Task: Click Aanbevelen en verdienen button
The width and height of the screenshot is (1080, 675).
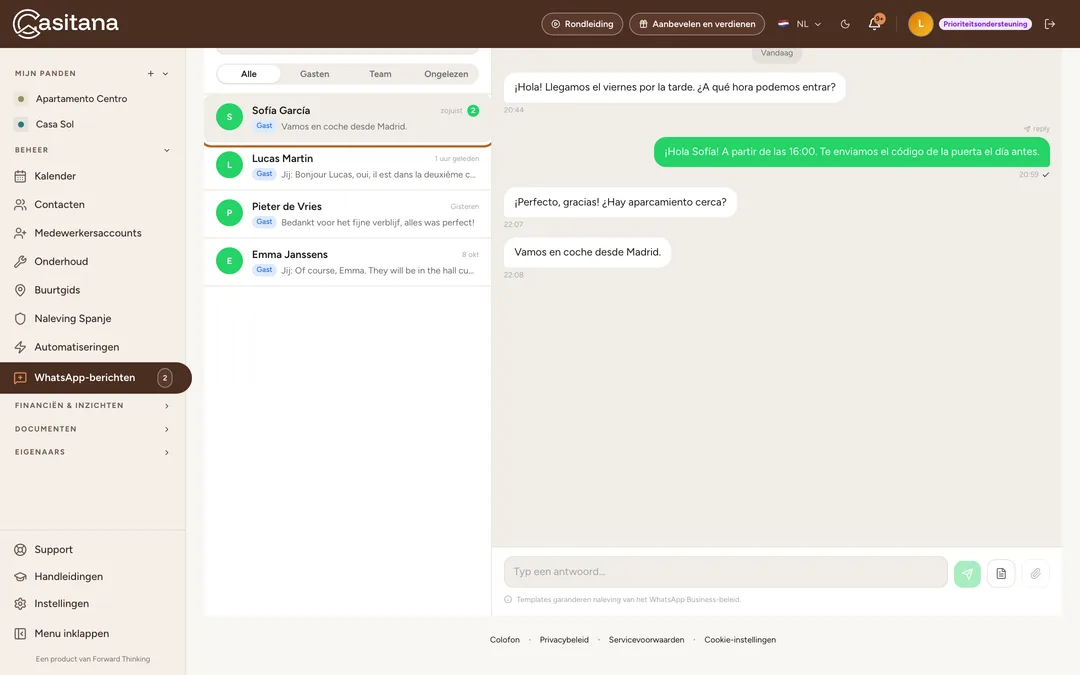Action: tap(696, 24)
